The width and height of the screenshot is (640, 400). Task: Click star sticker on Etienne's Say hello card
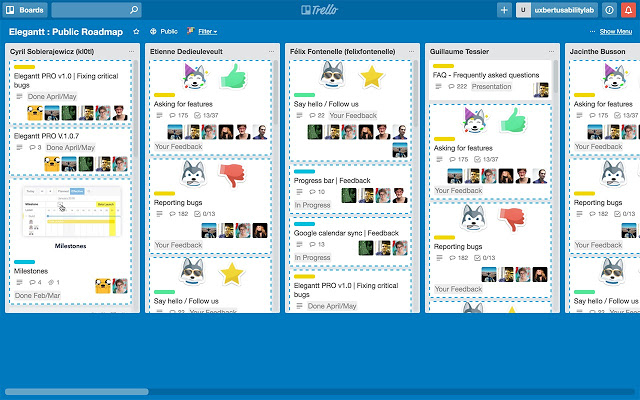(x=231, y=273)
